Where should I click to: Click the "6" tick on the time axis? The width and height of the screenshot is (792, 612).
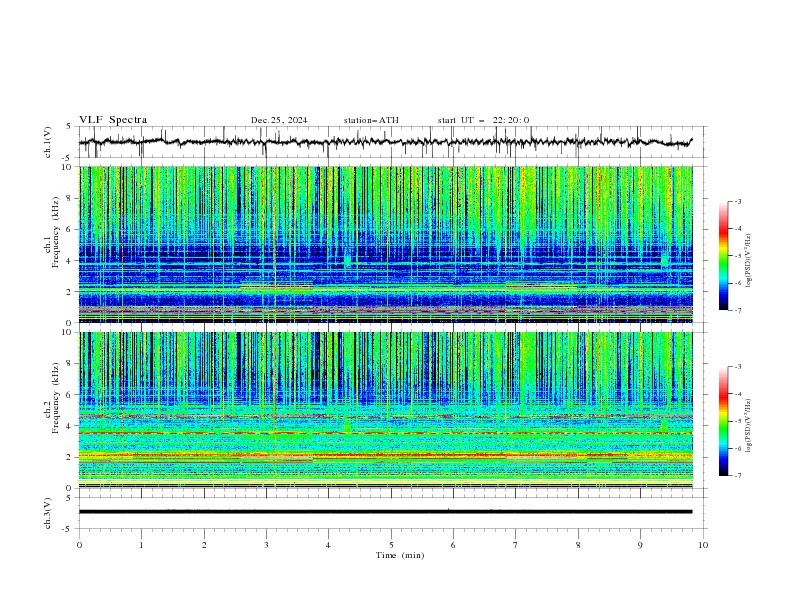click(x=453, y=545)
